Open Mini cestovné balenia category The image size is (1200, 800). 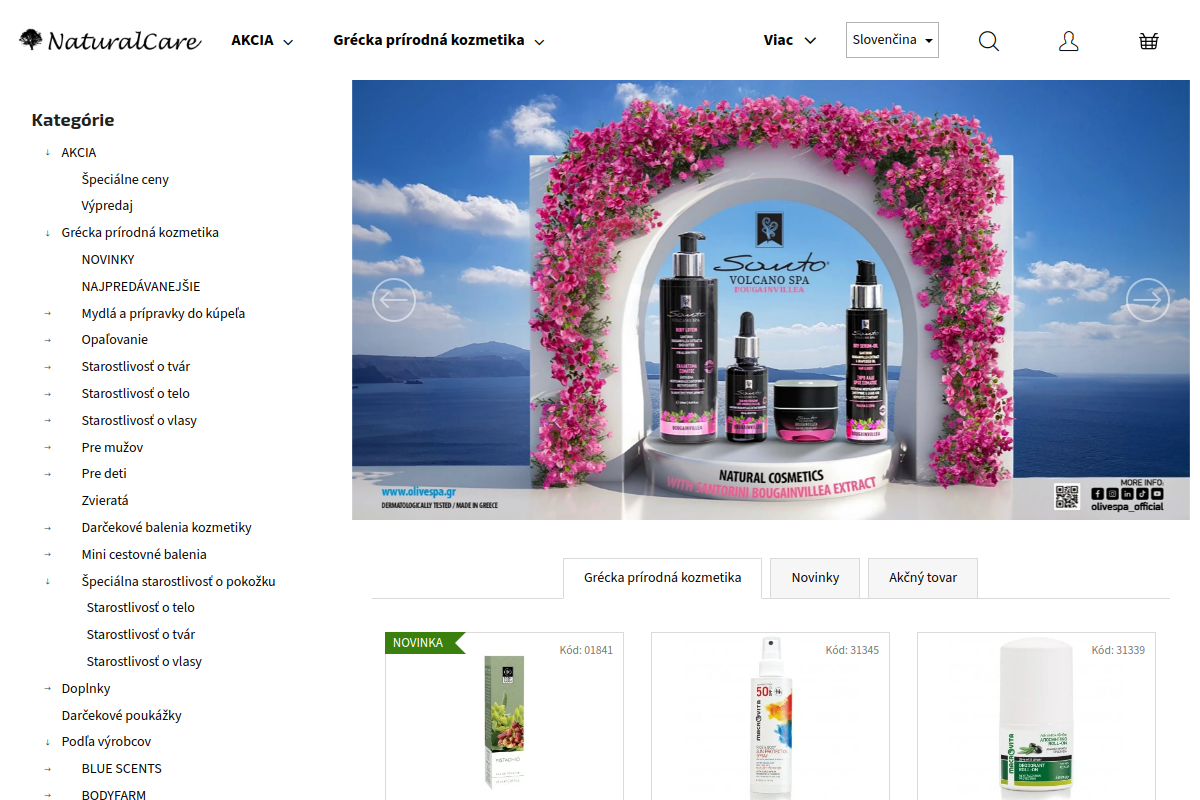tap(144, 554)
